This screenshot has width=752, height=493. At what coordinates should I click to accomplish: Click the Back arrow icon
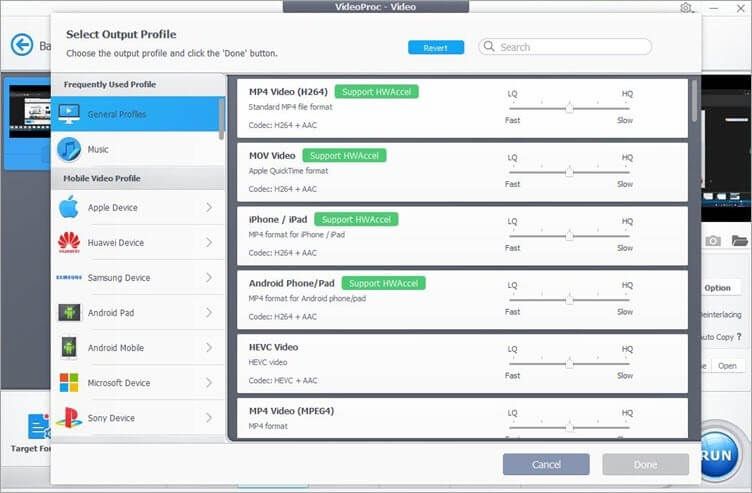[22, 45]
